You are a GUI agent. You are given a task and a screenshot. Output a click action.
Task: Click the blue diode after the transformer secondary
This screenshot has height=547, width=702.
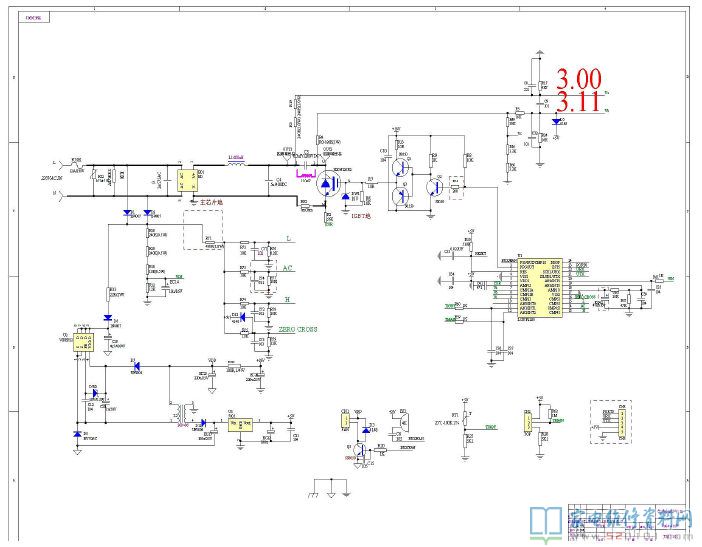point(203,422)
